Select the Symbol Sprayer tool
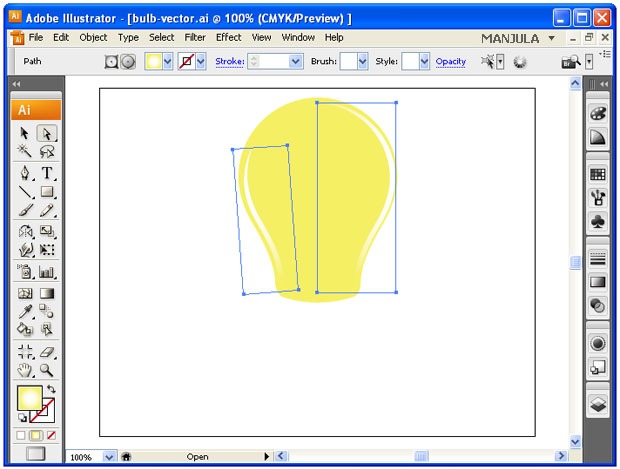The width and height of the screenshot is (620, 469). click(x=25, y=272)
